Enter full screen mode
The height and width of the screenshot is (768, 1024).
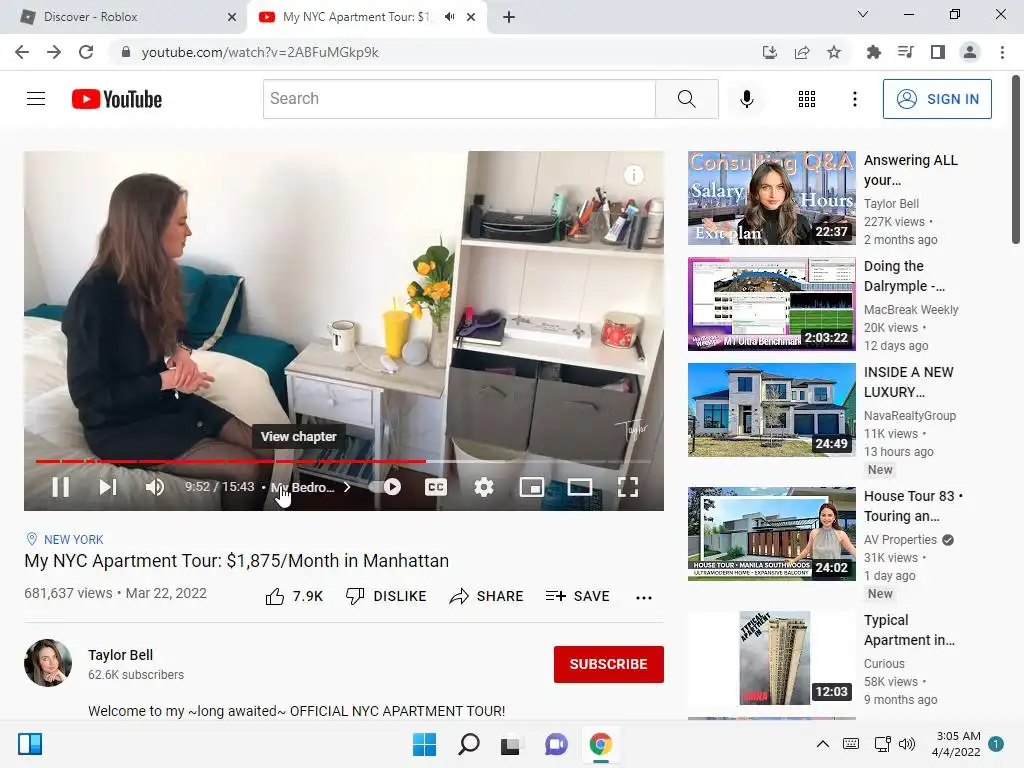point(628,487)
